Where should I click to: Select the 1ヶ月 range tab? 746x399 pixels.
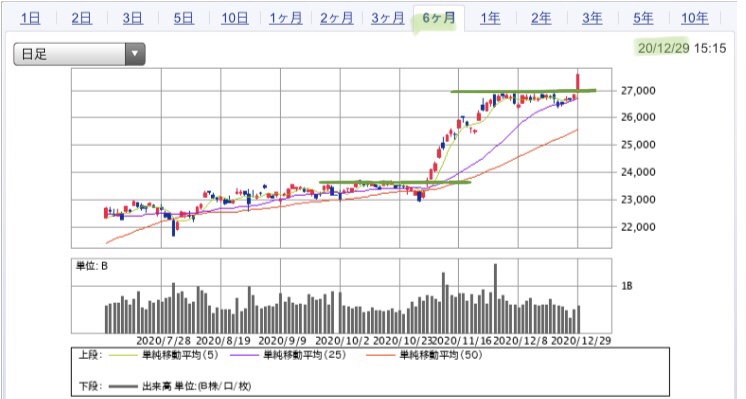(x=285, y=19)
